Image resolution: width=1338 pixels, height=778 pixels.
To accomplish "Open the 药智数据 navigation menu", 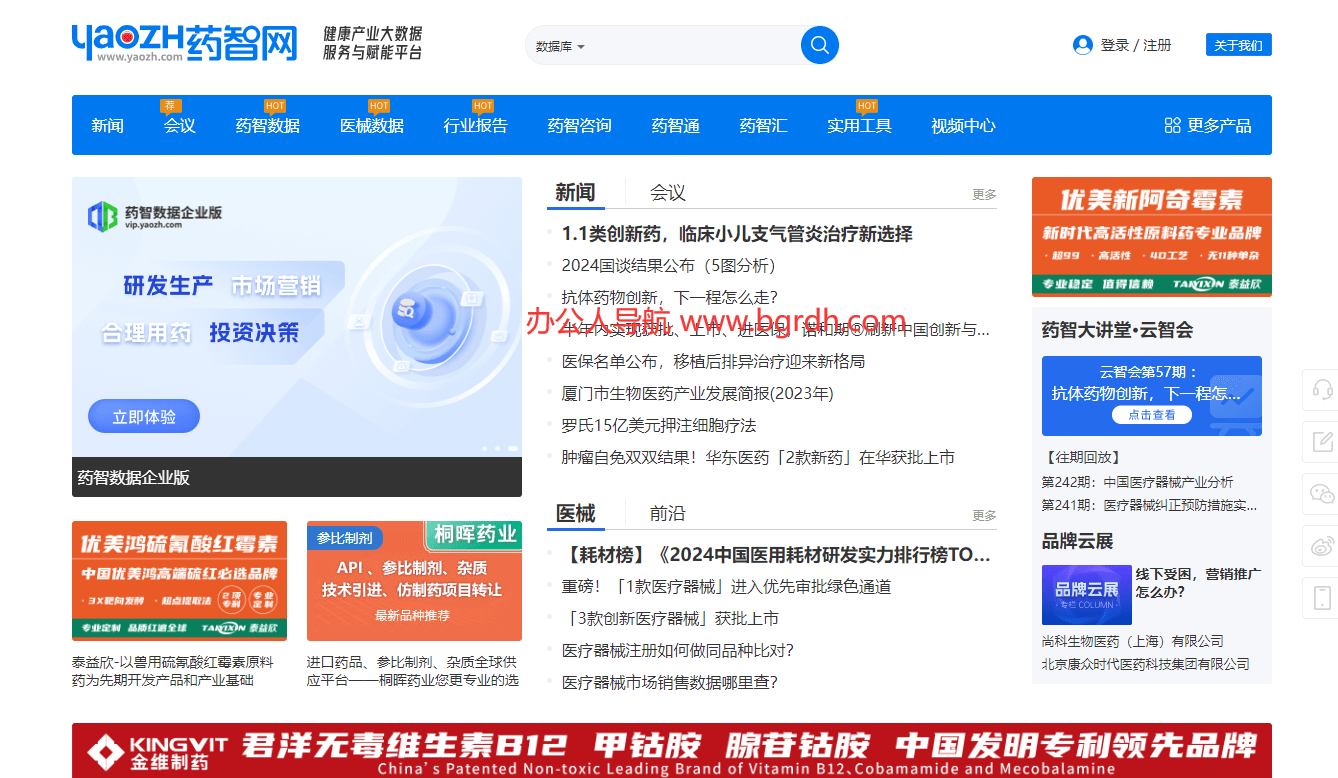I will (x=267, y=126).
